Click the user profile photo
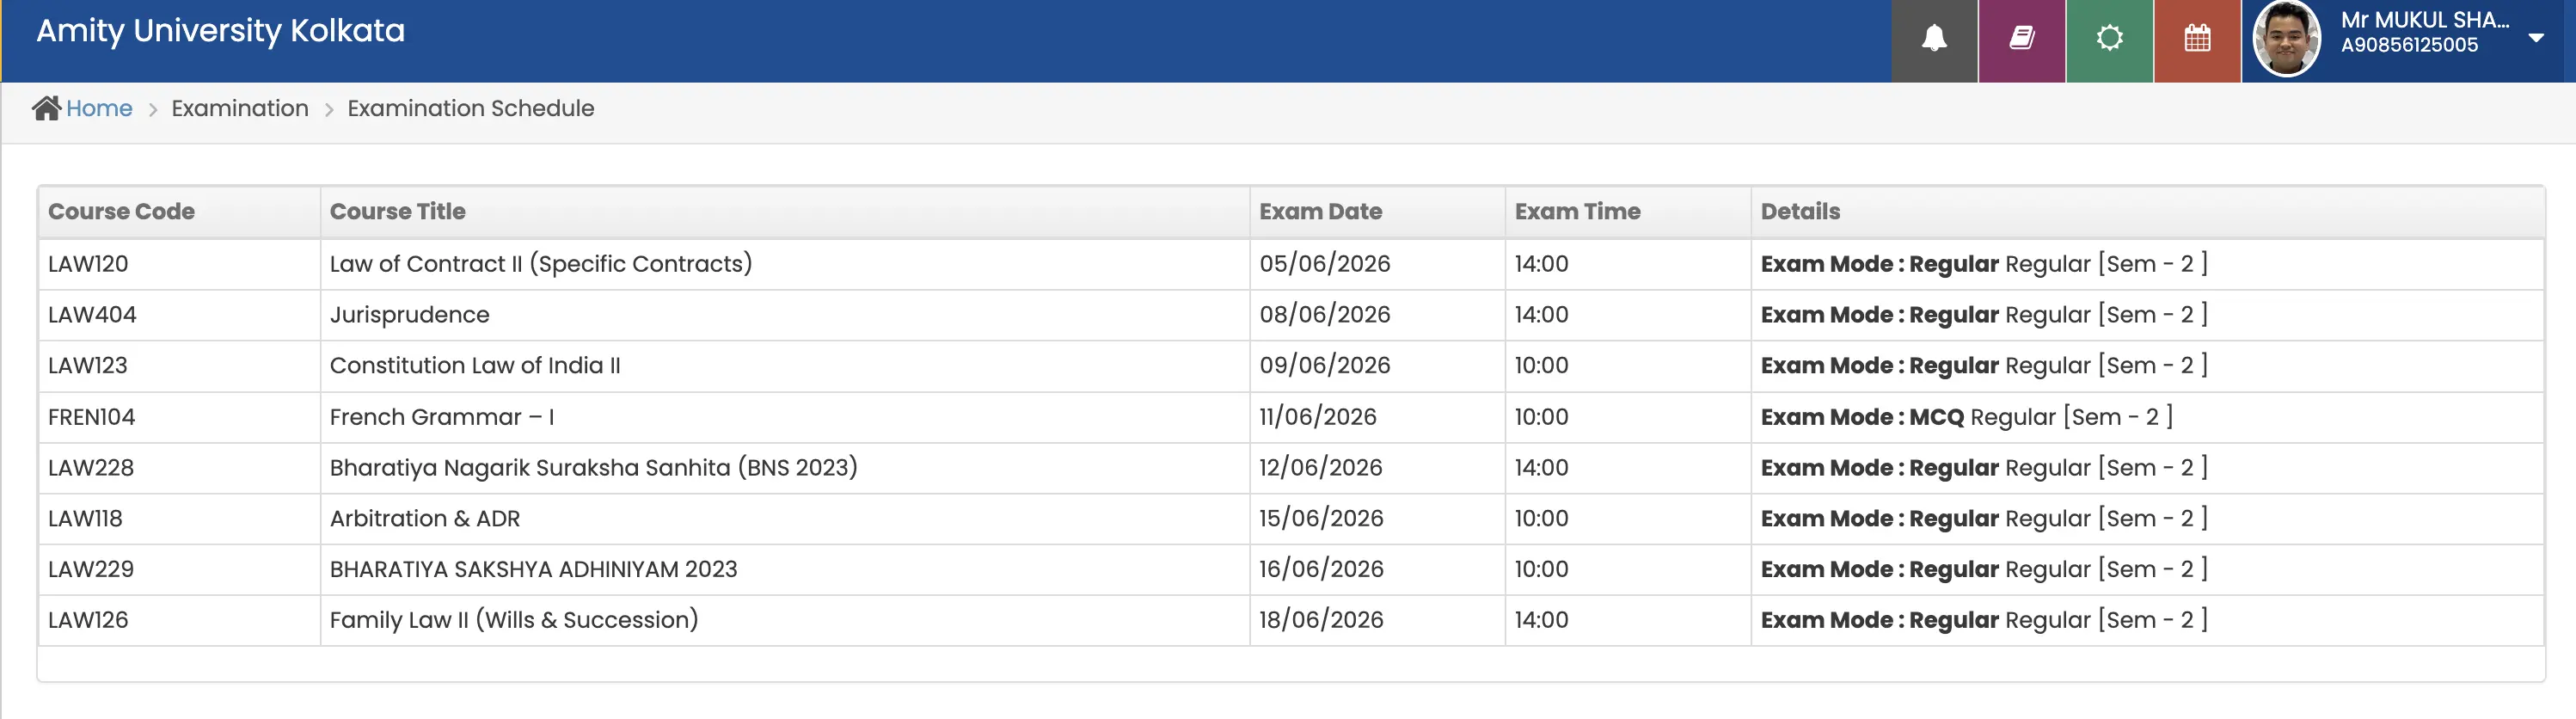The image size is (2576, 719). 2286,40
